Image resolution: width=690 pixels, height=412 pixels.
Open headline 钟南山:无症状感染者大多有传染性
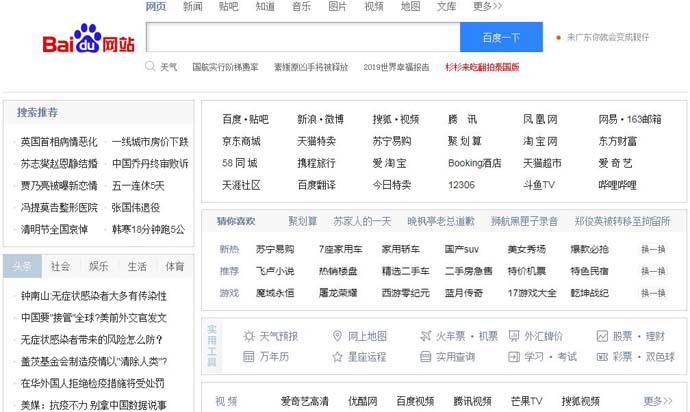coord(94,296)
